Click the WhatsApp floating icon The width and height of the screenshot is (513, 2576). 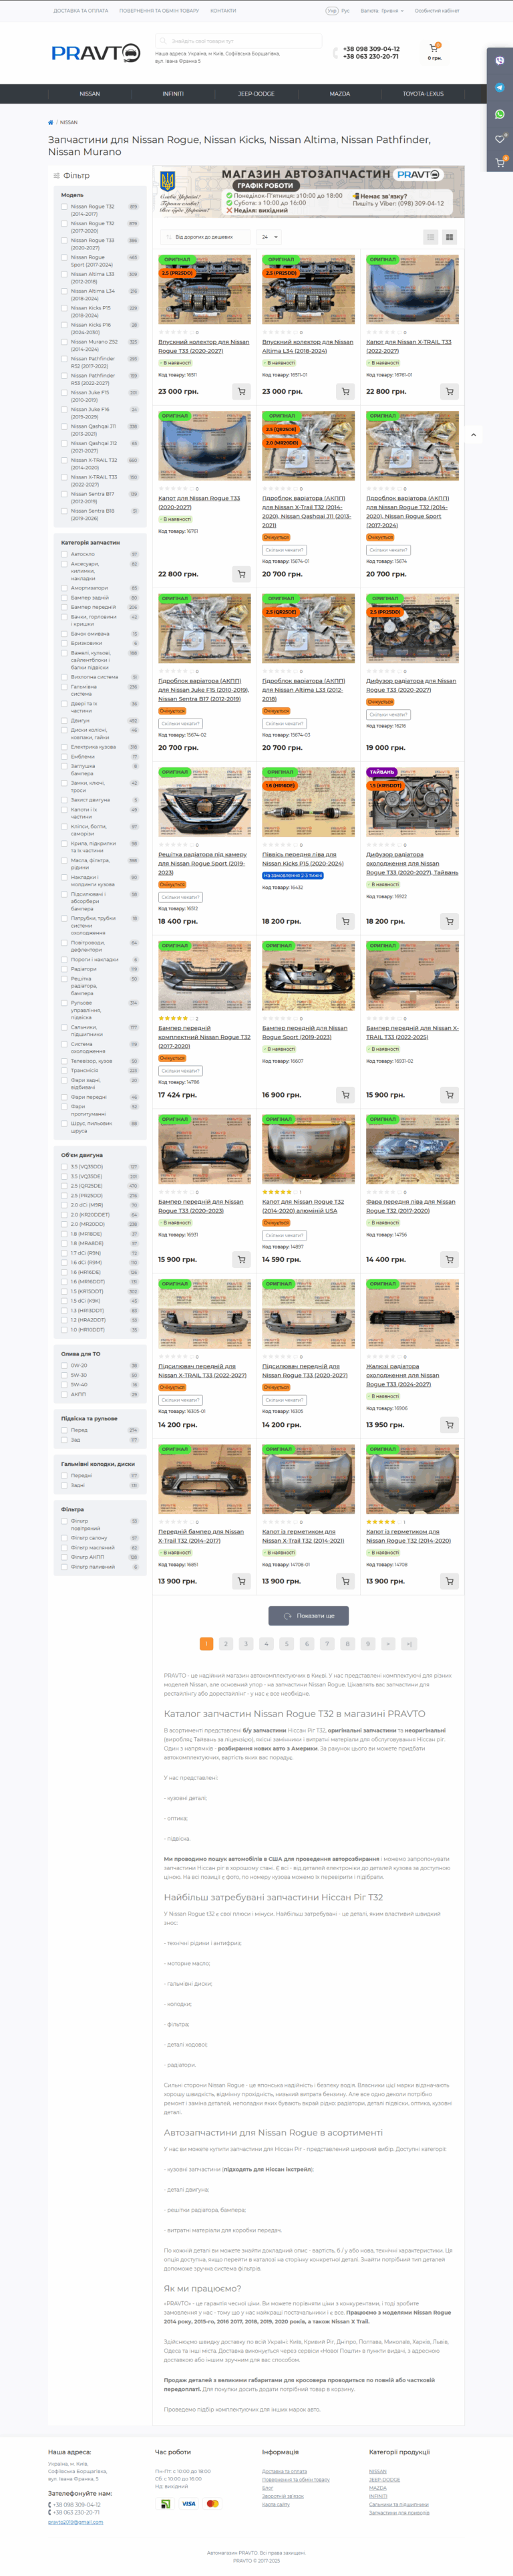(x=500, y=114)
